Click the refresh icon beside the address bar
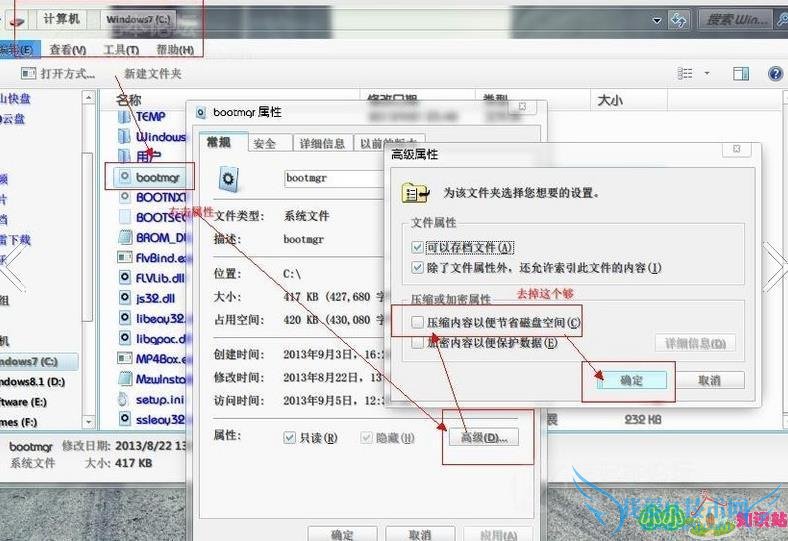788x541 pixels. click(x=678, y=21)
